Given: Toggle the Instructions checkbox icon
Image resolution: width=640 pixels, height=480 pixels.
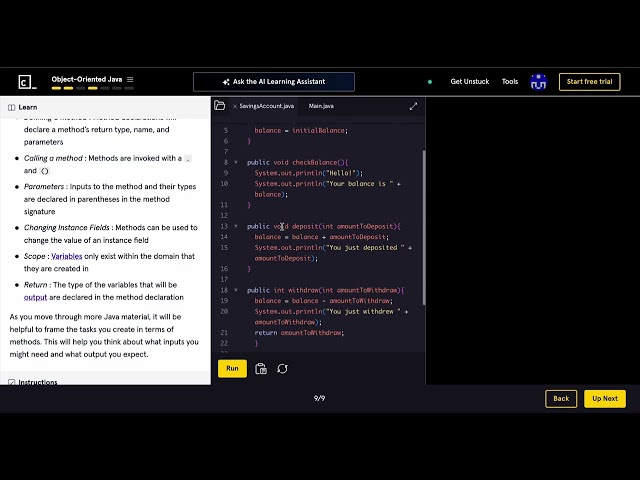Looking at the screenshot, I should (11, 382).
